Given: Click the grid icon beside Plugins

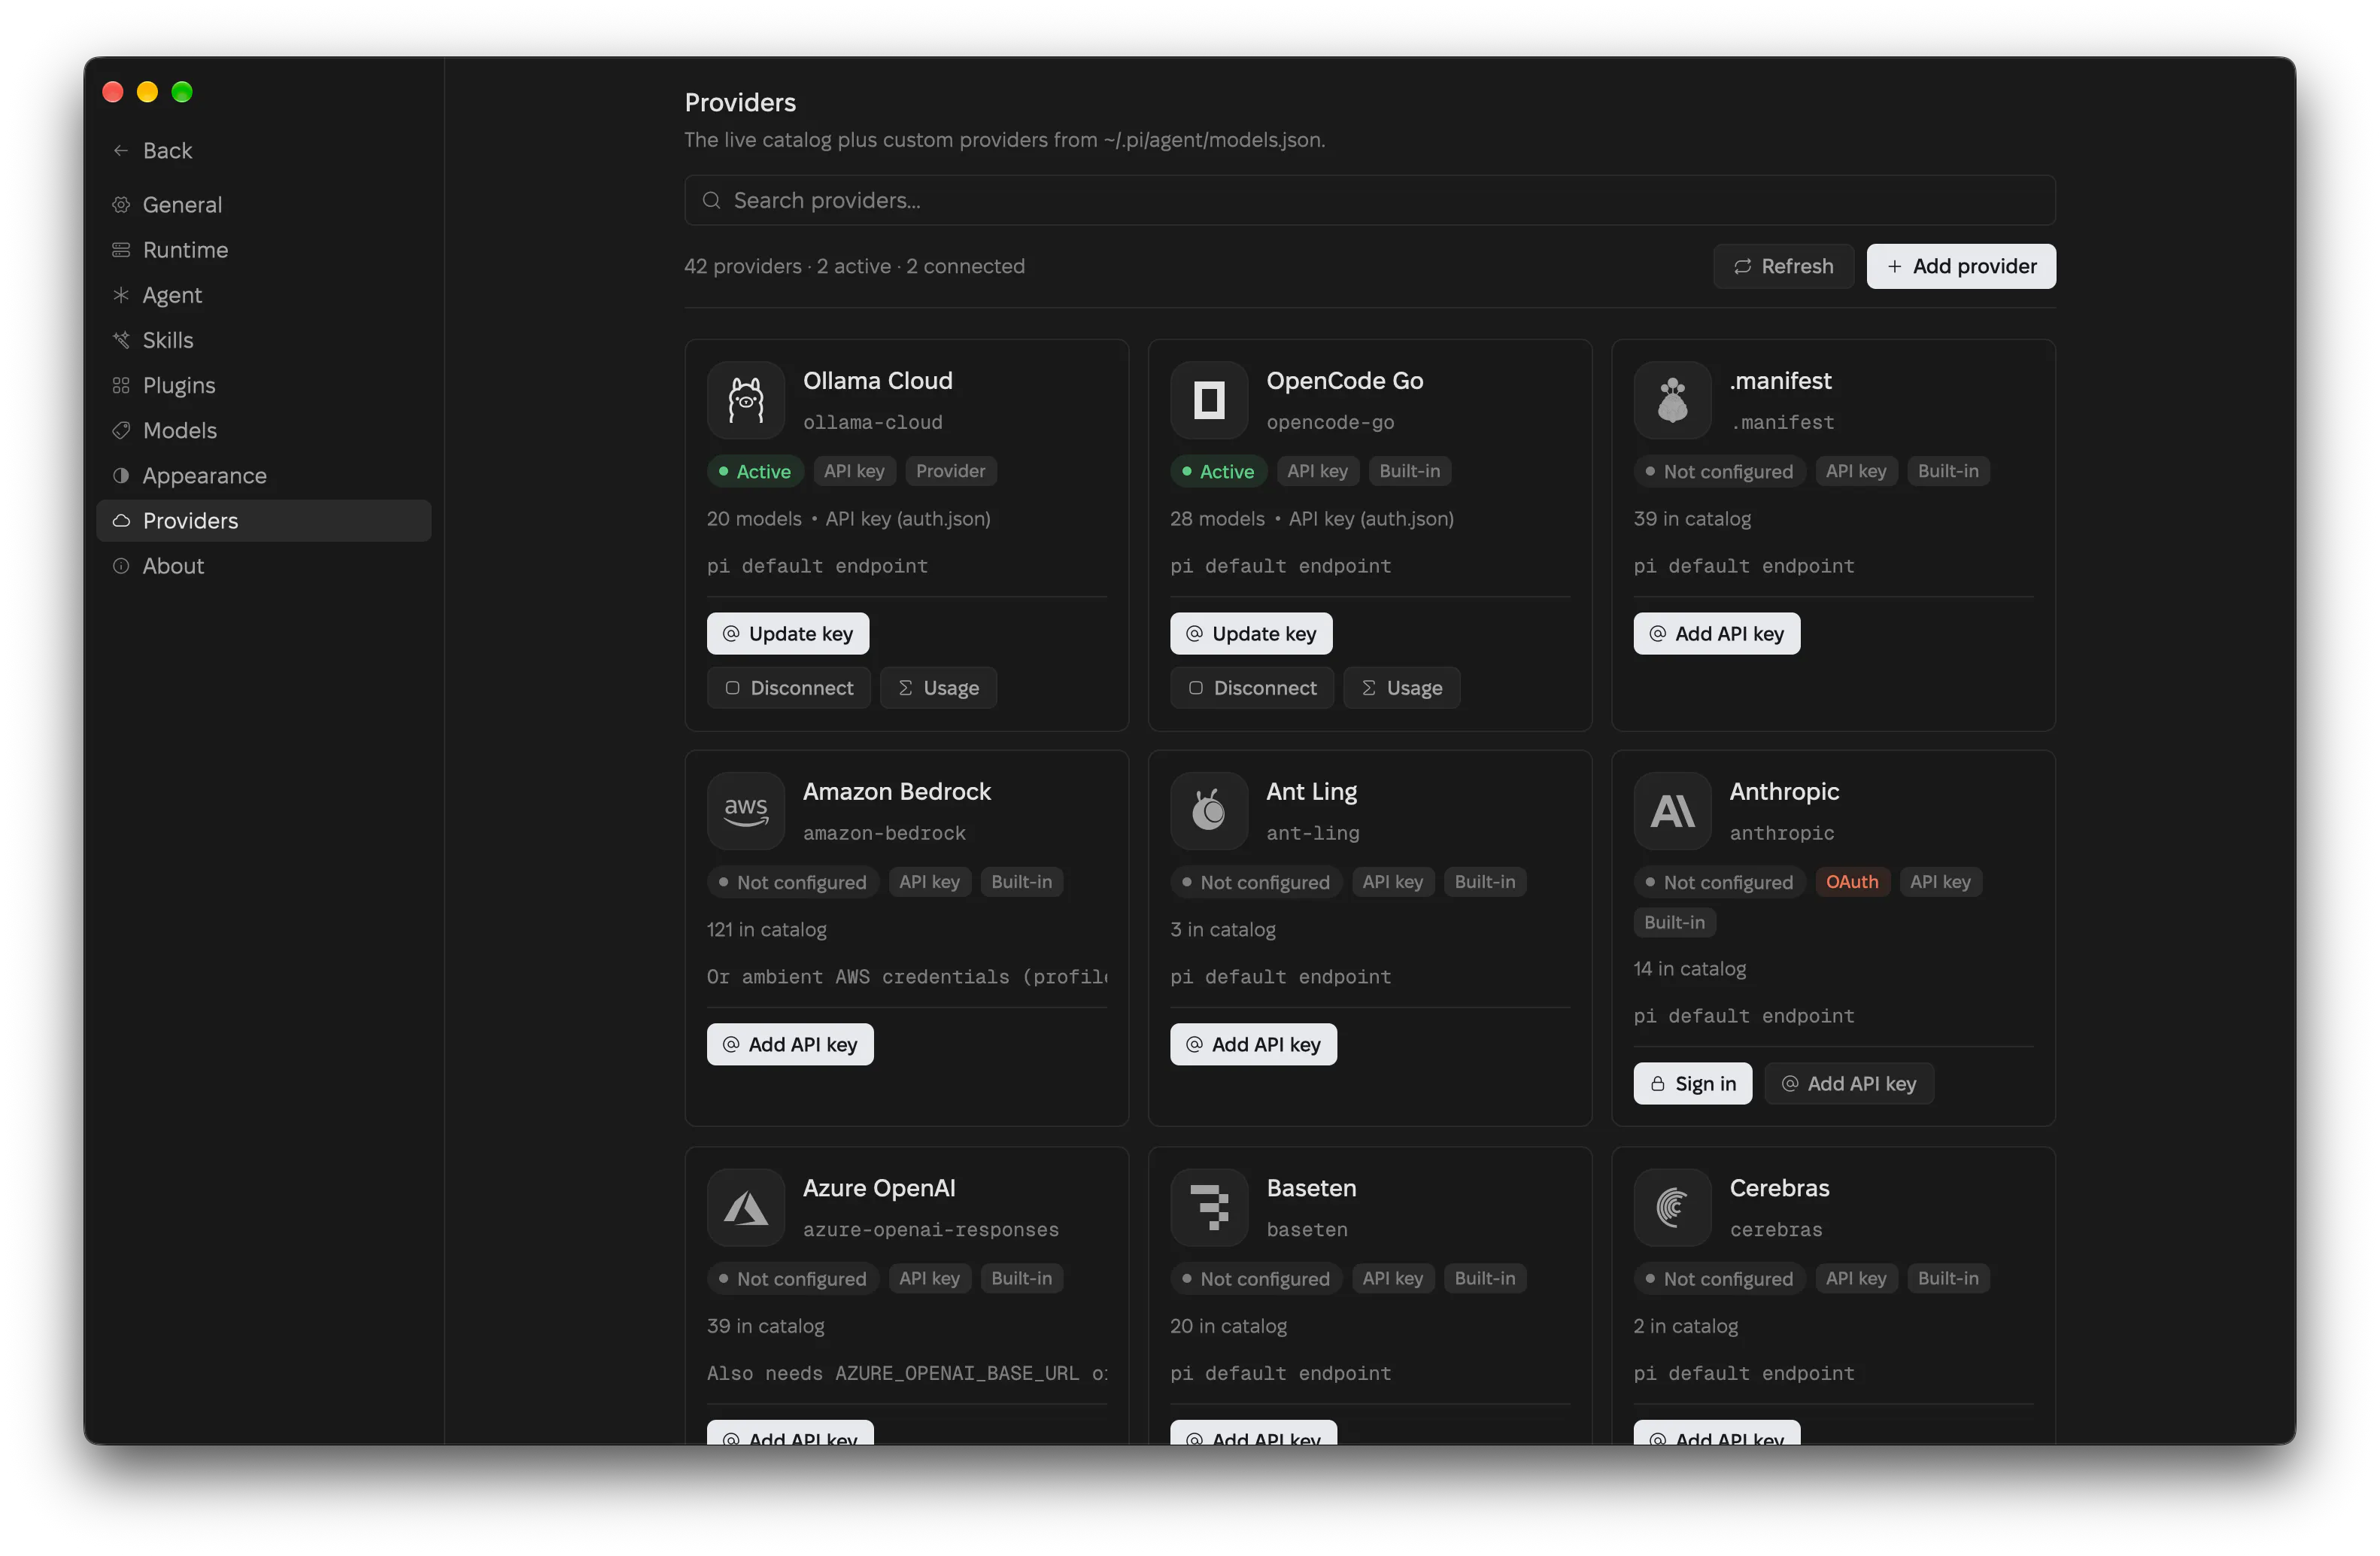Looking at the screenshot, I should pyautogui.click(x=121, y=386).
